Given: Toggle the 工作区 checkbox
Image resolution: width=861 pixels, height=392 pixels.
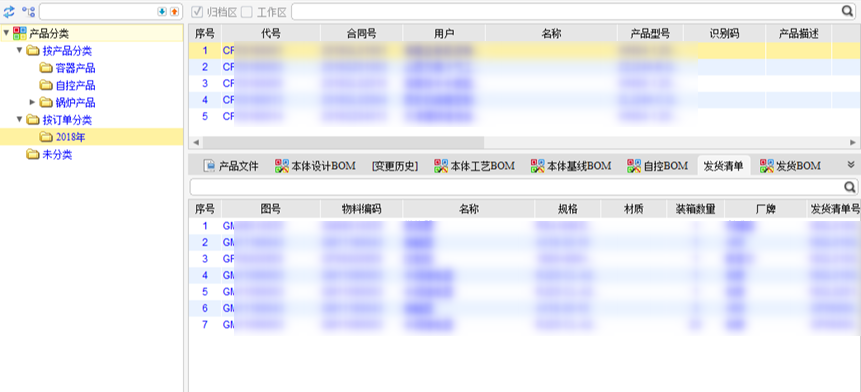Looking at the screenshot, I should [x=247, y=12].
